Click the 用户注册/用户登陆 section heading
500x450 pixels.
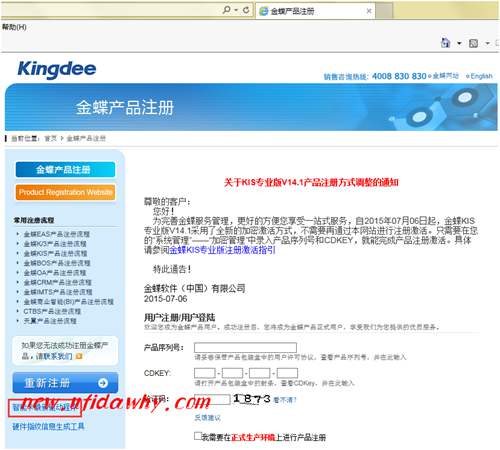coord(179,317)
